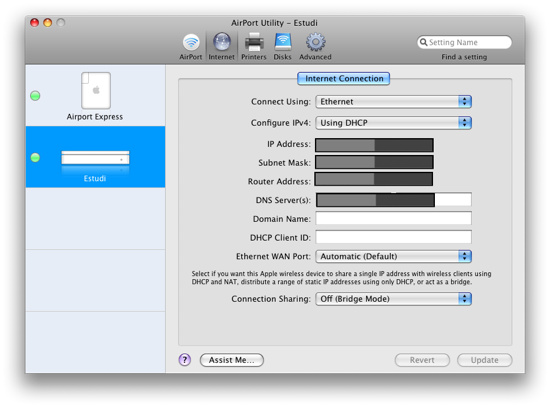Viewport: 550px width, 408px height.
Task: Select the Estudi base station
Action: (x=95, y=157)
